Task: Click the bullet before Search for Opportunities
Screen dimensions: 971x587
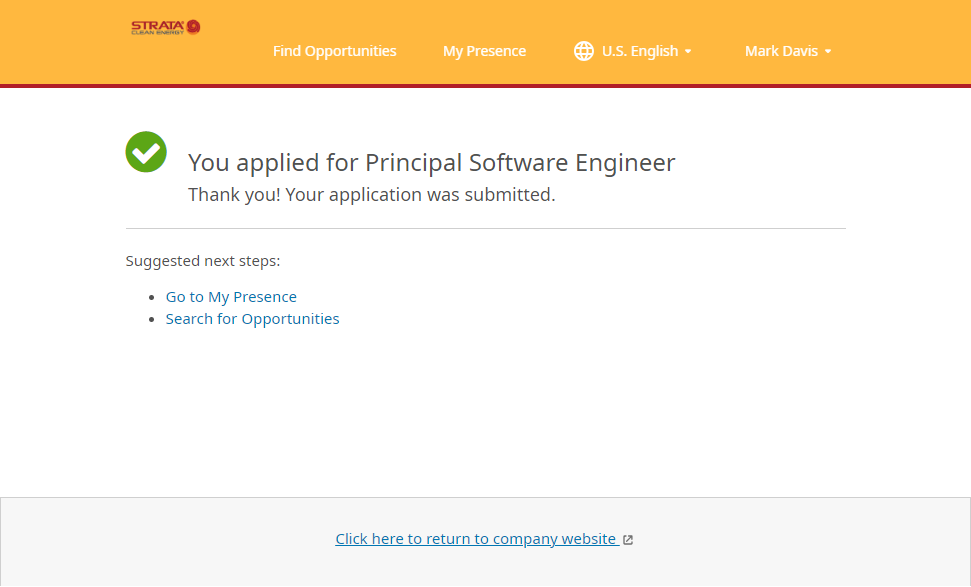Action: pos(152,320)
